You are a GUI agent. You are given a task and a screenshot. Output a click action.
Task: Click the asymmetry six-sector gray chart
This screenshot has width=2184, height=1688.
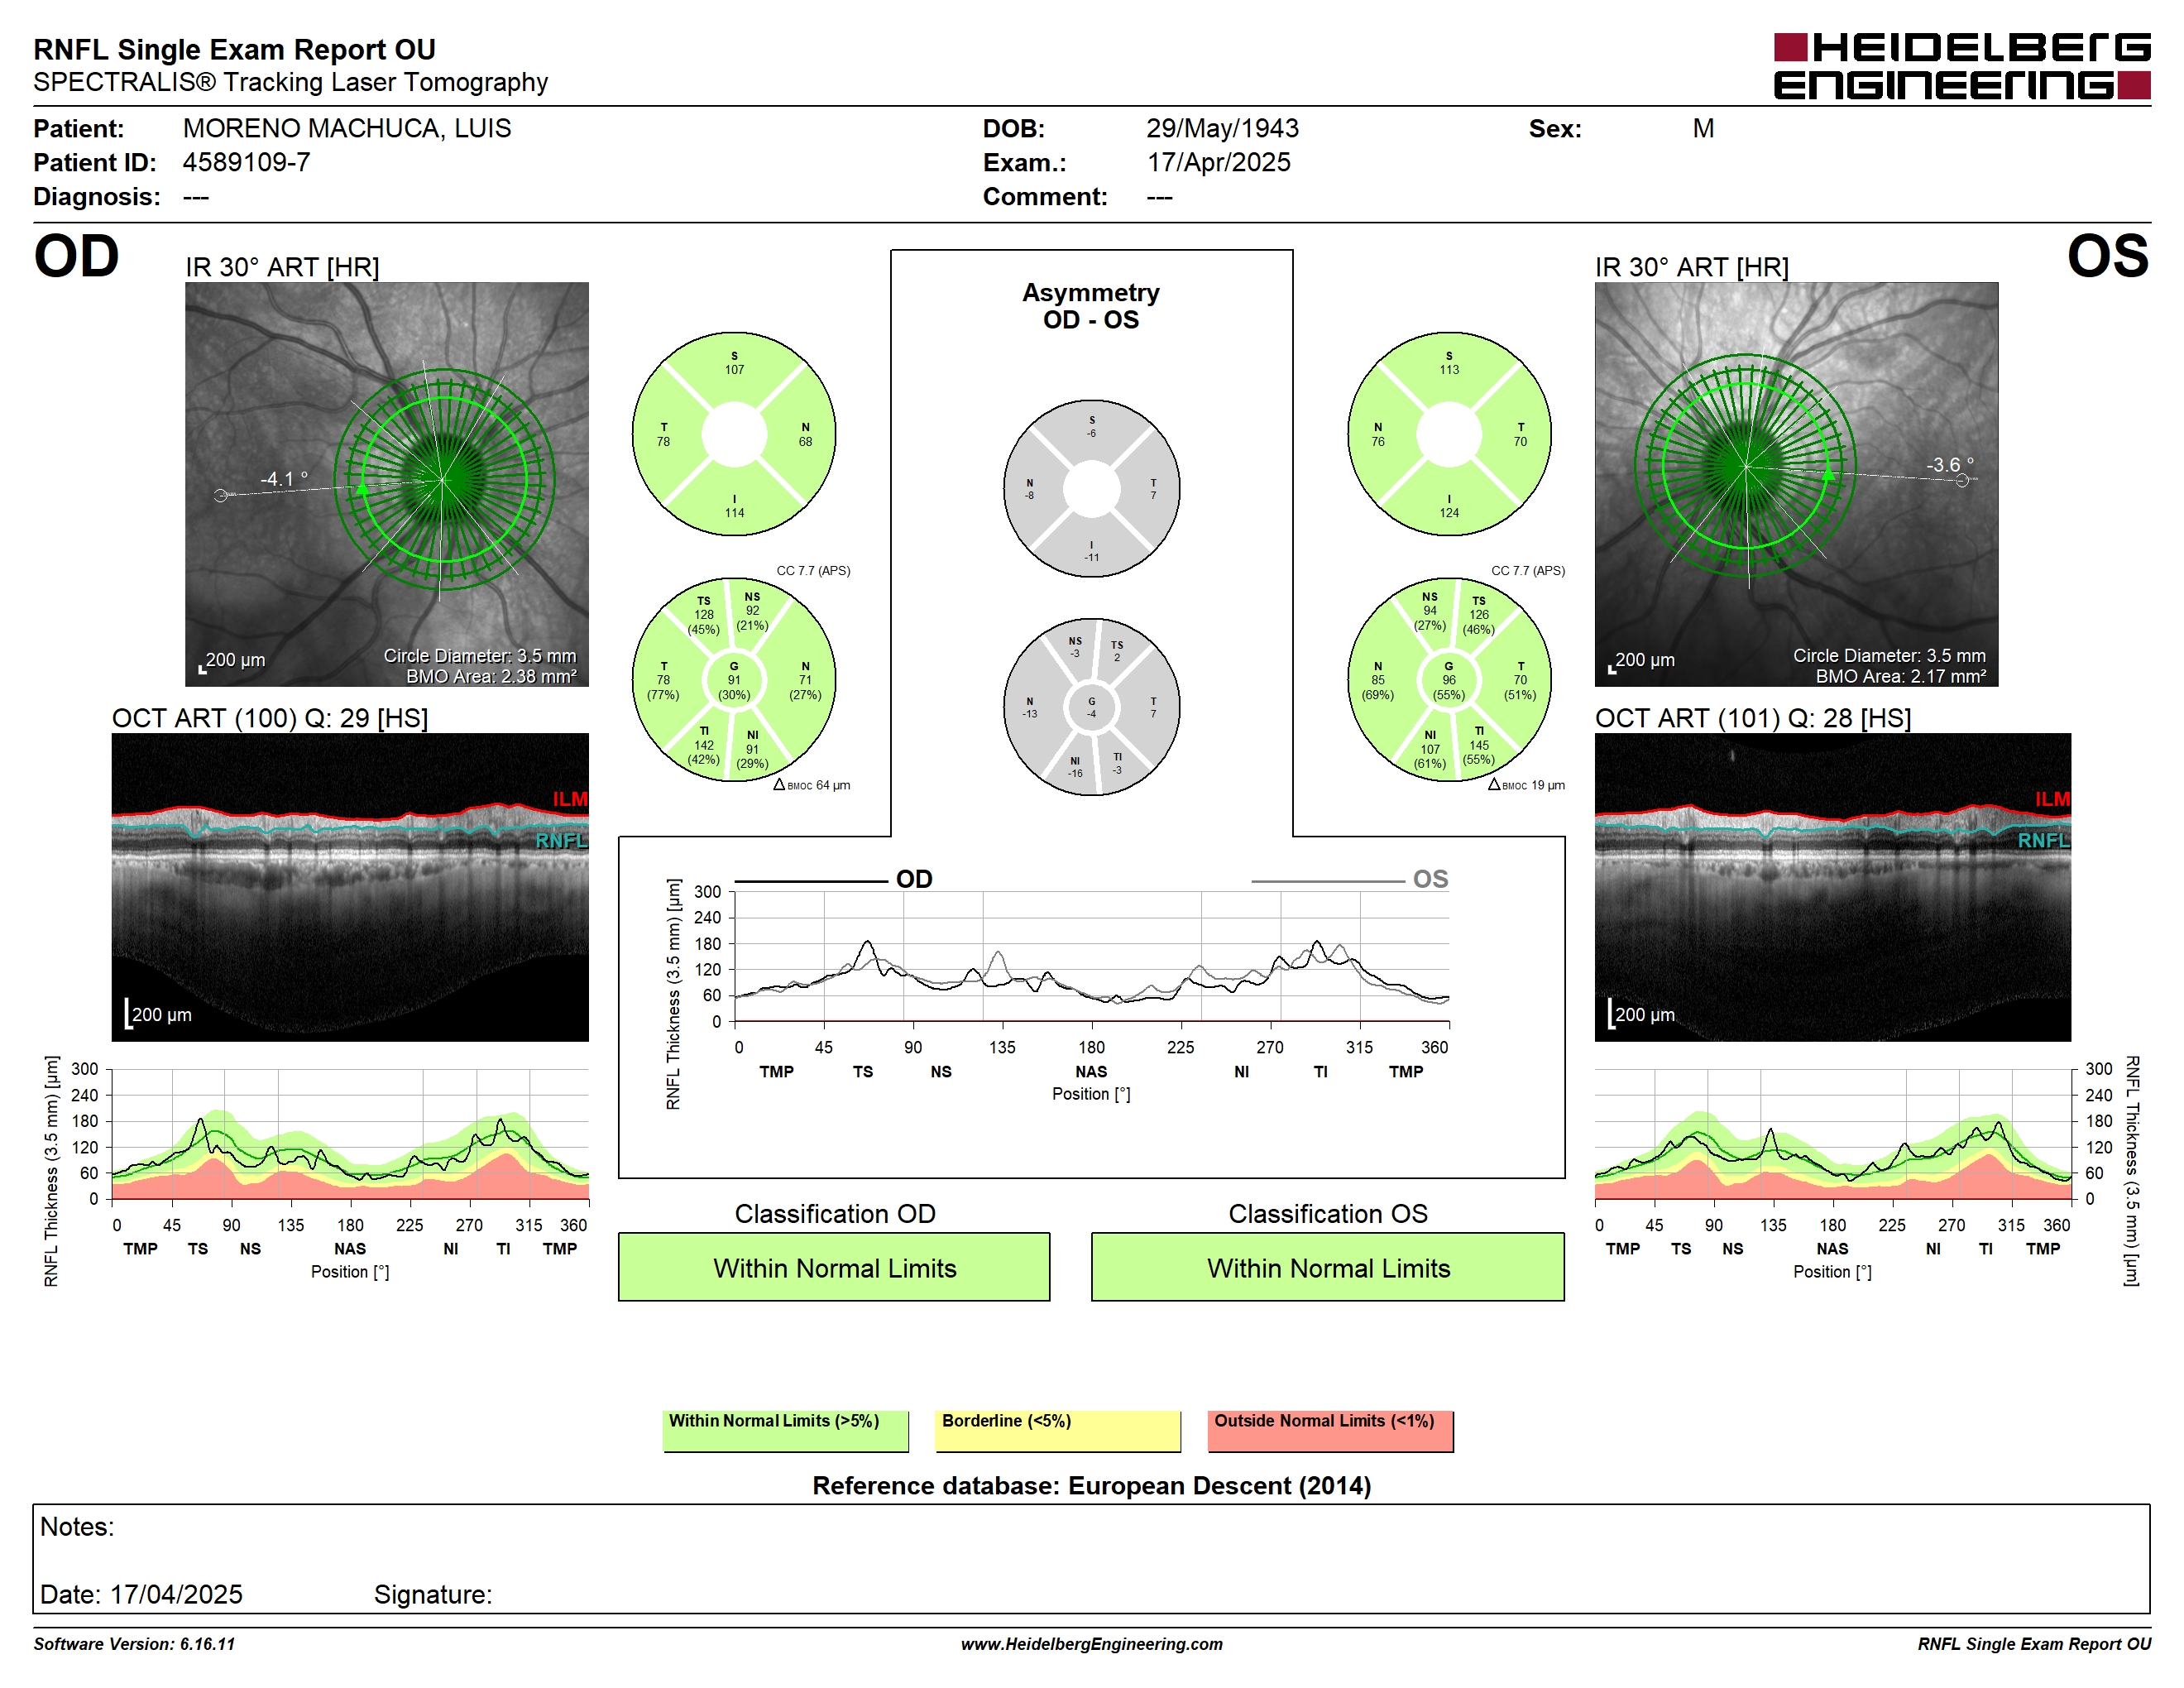click(x=1092, y=707)
